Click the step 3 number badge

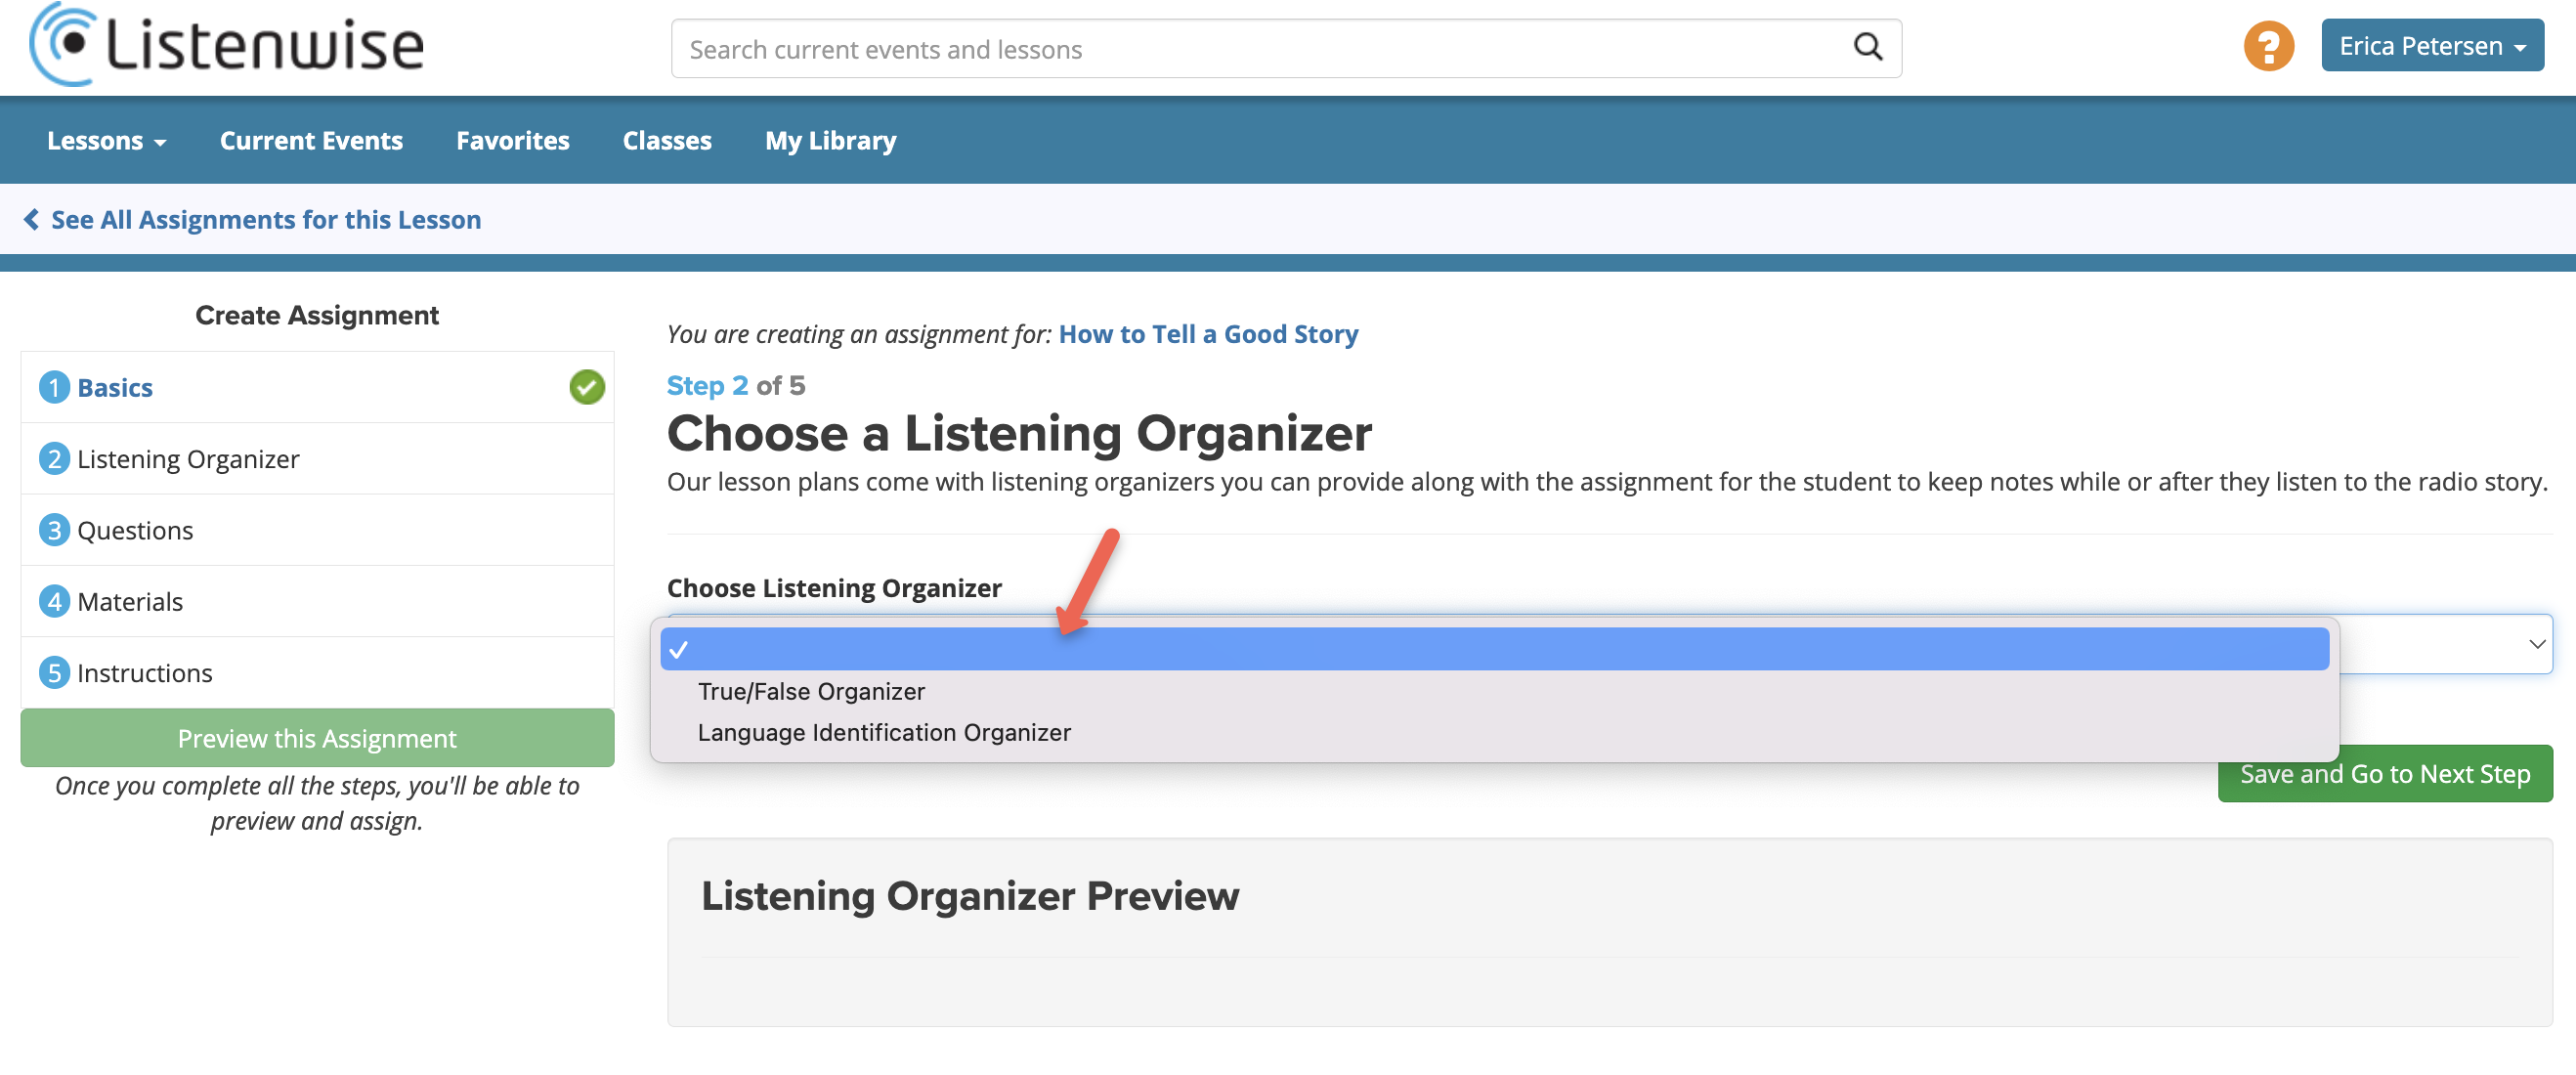coord(54,530)
